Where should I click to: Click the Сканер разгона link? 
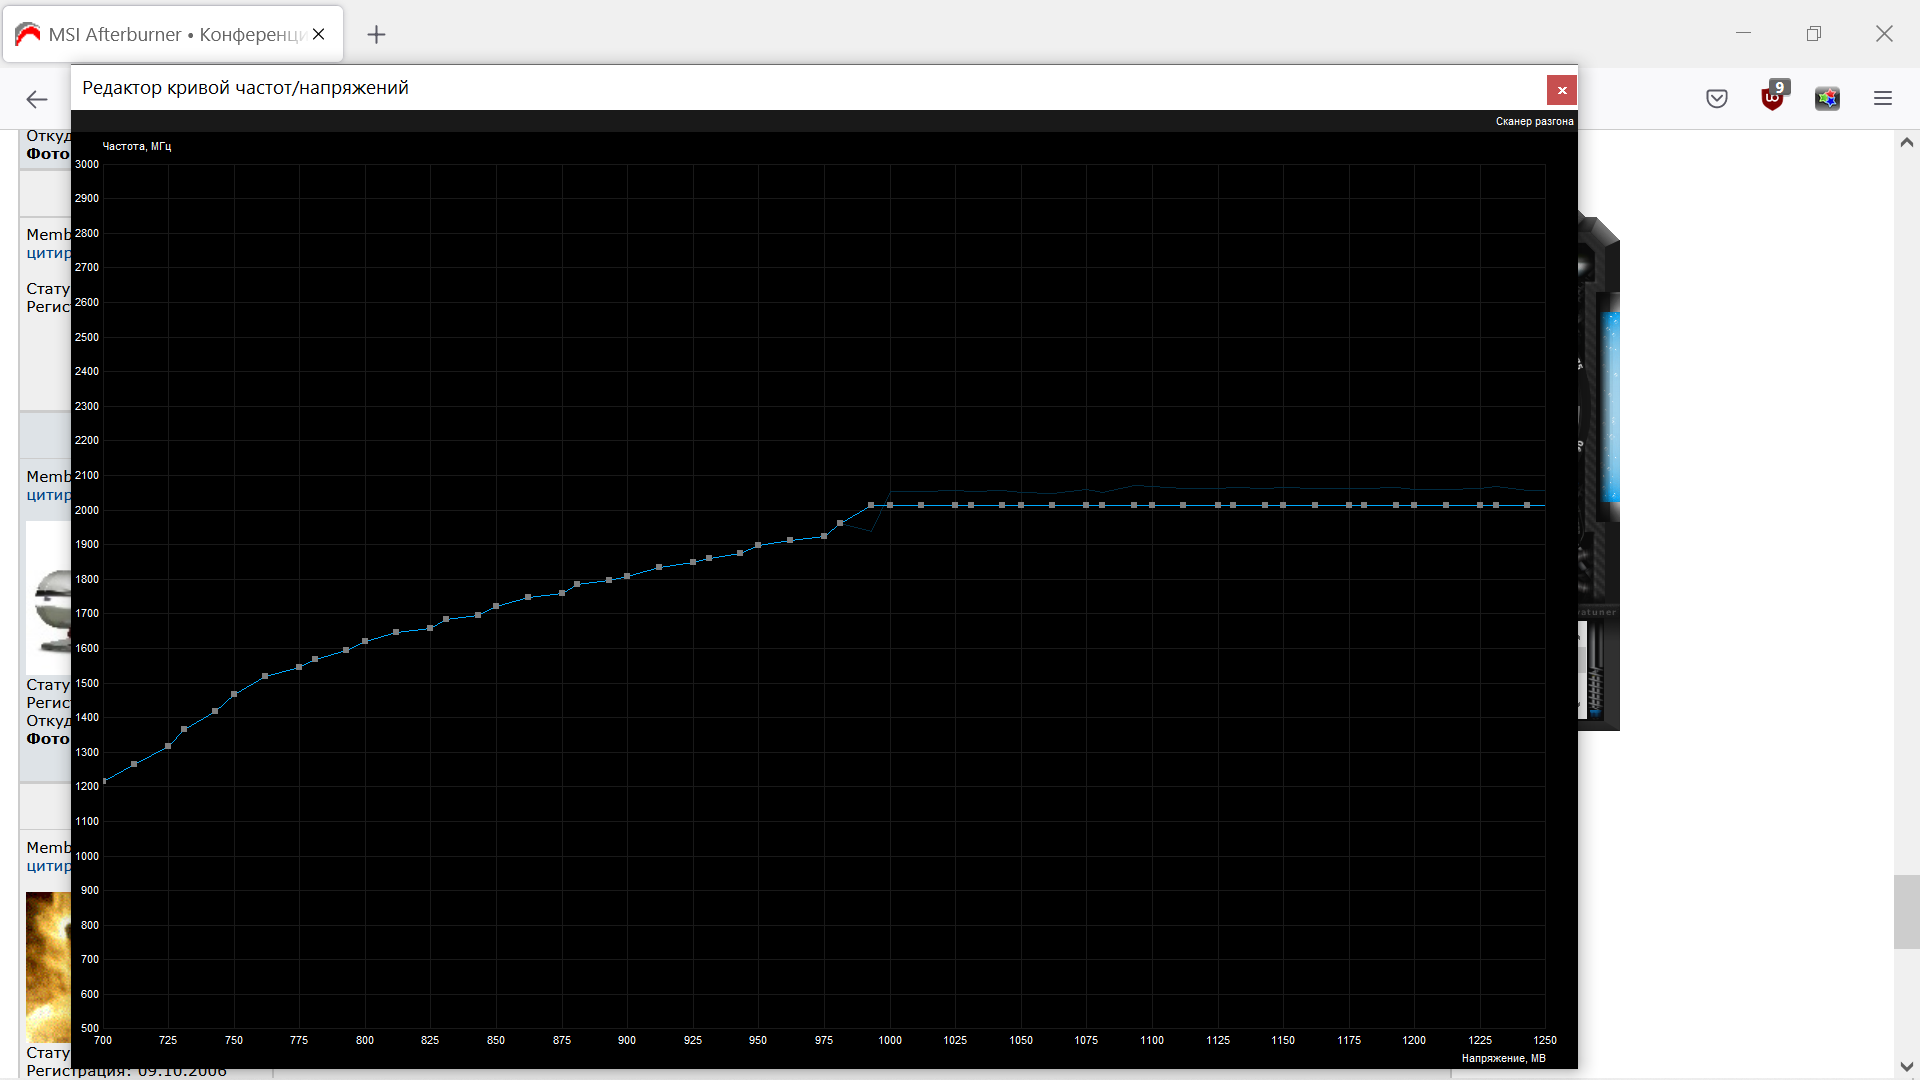click(x=1534, y=122)
